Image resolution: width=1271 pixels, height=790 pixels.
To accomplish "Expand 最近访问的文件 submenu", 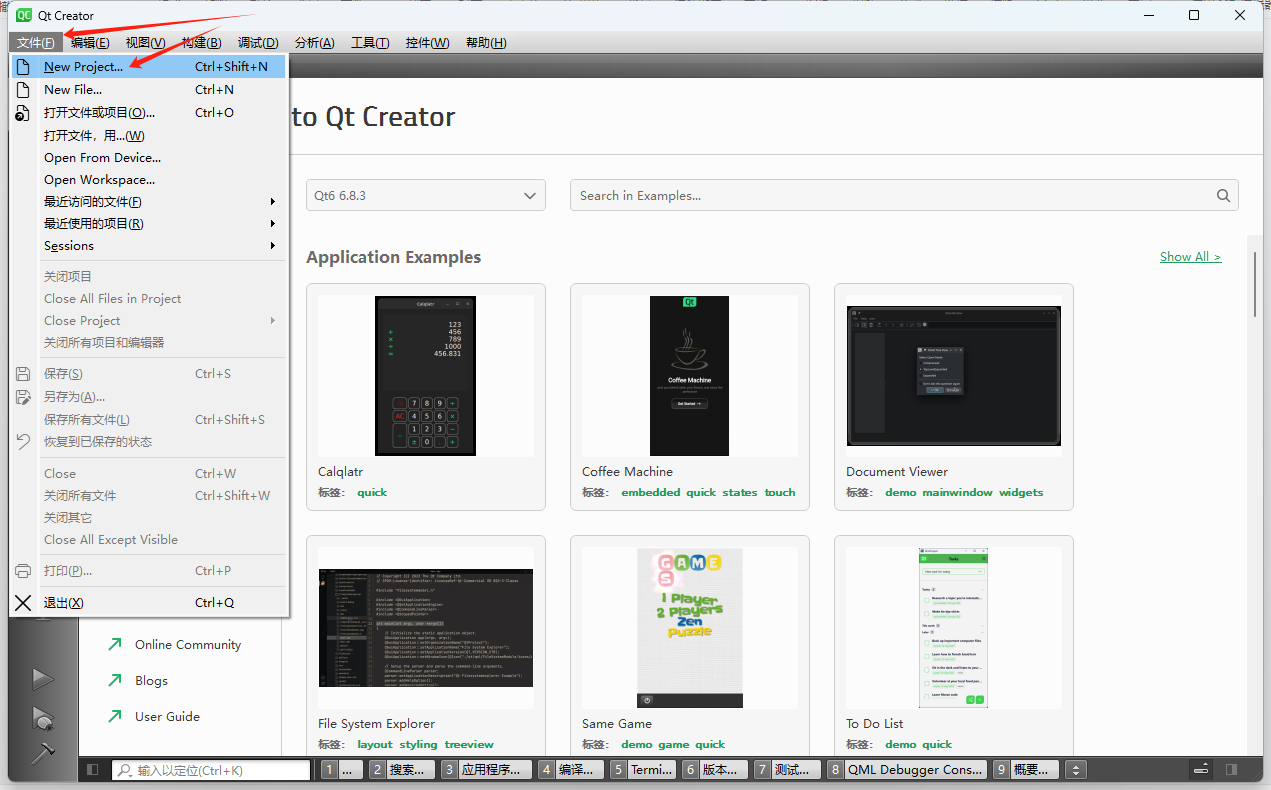I will pyautogui.click(x=148, y=201).
